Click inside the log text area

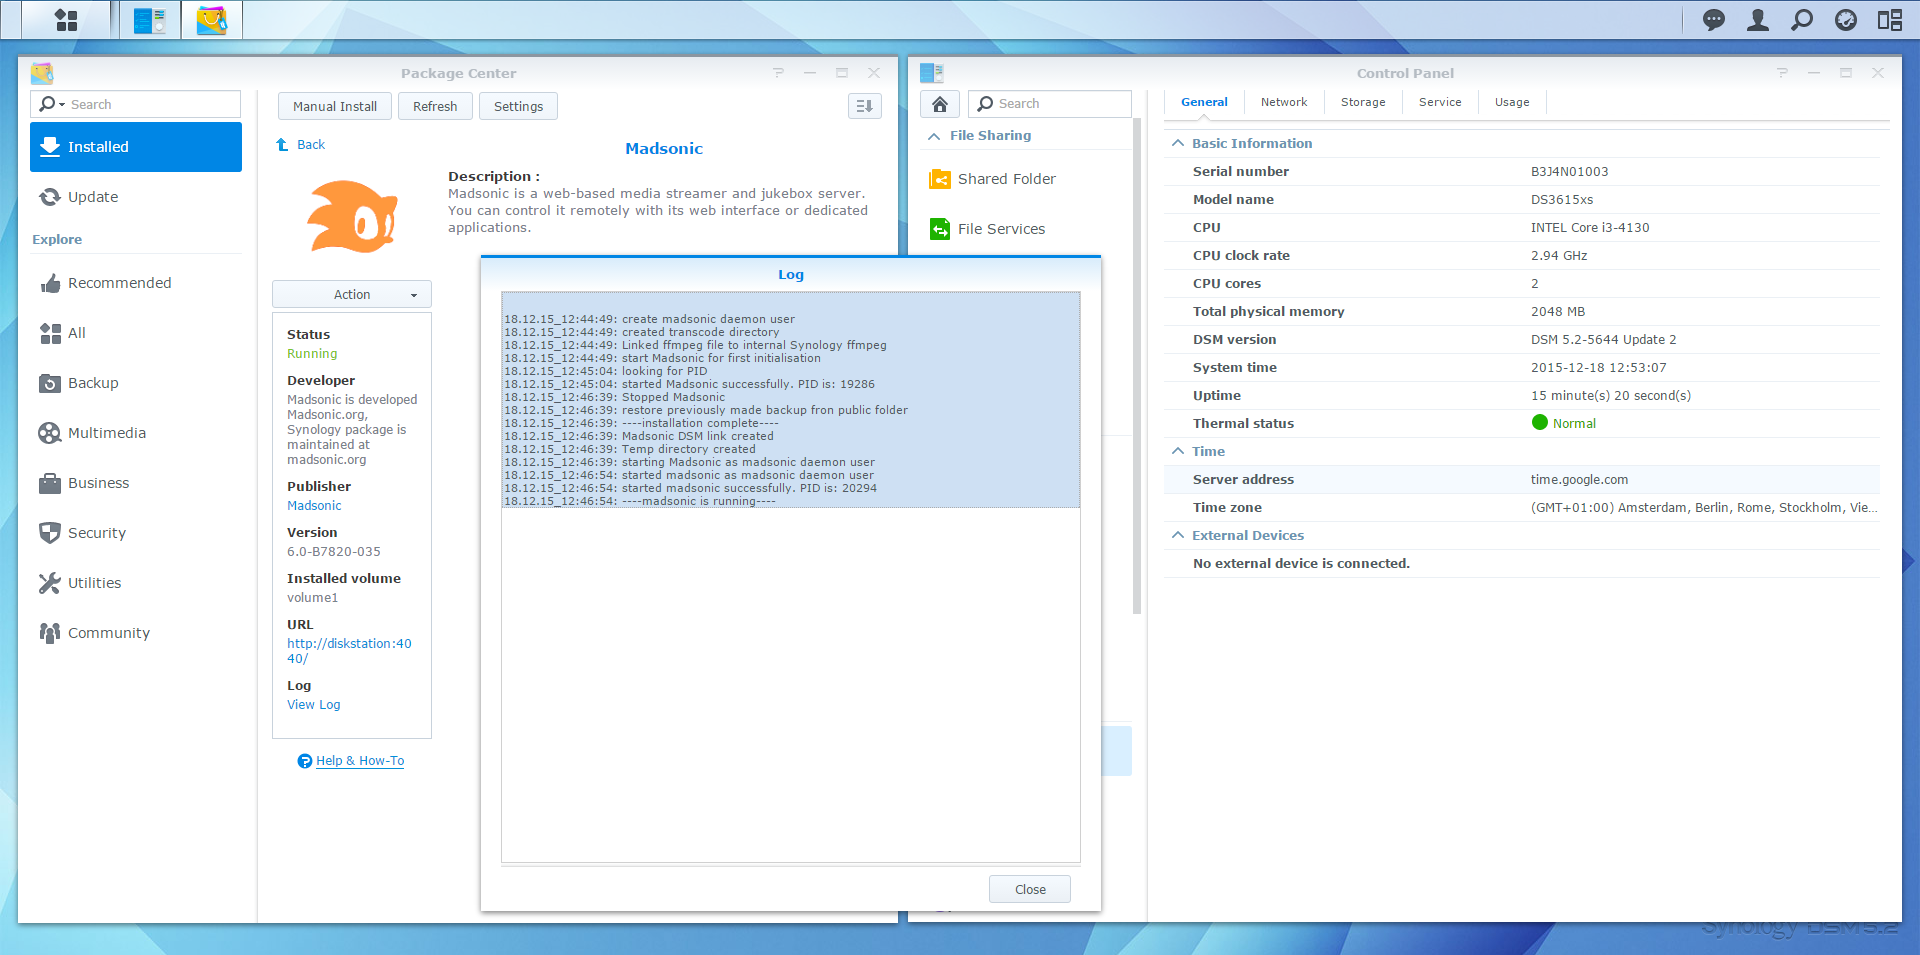point(791,577)
